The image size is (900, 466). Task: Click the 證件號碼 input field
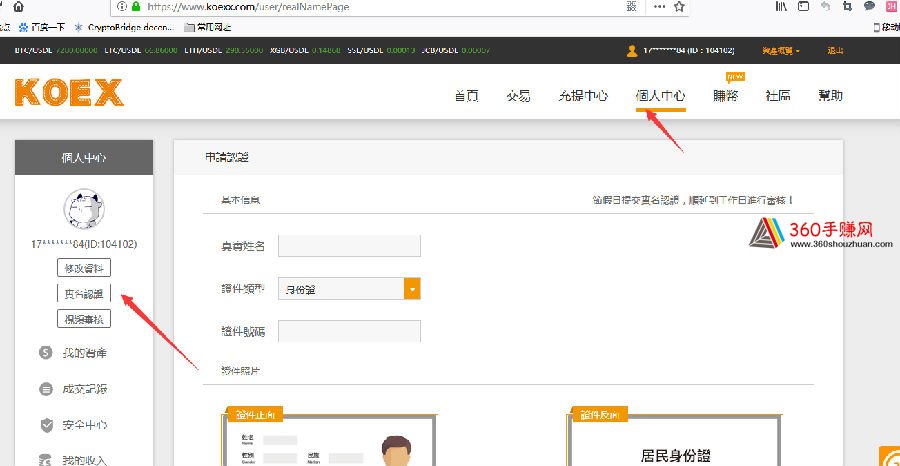pos(349,331)
